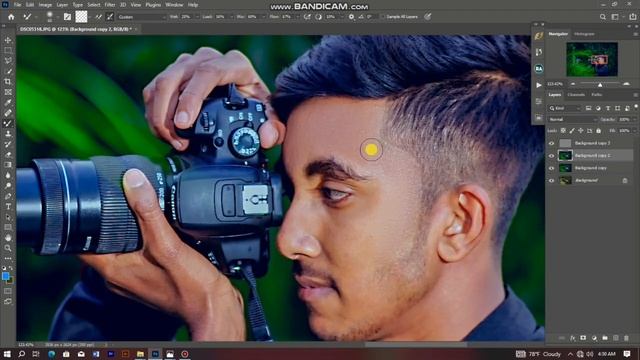Select the Rectangle shape tool
The width and height of the screenshot is (640, 360).
point(8,227)
